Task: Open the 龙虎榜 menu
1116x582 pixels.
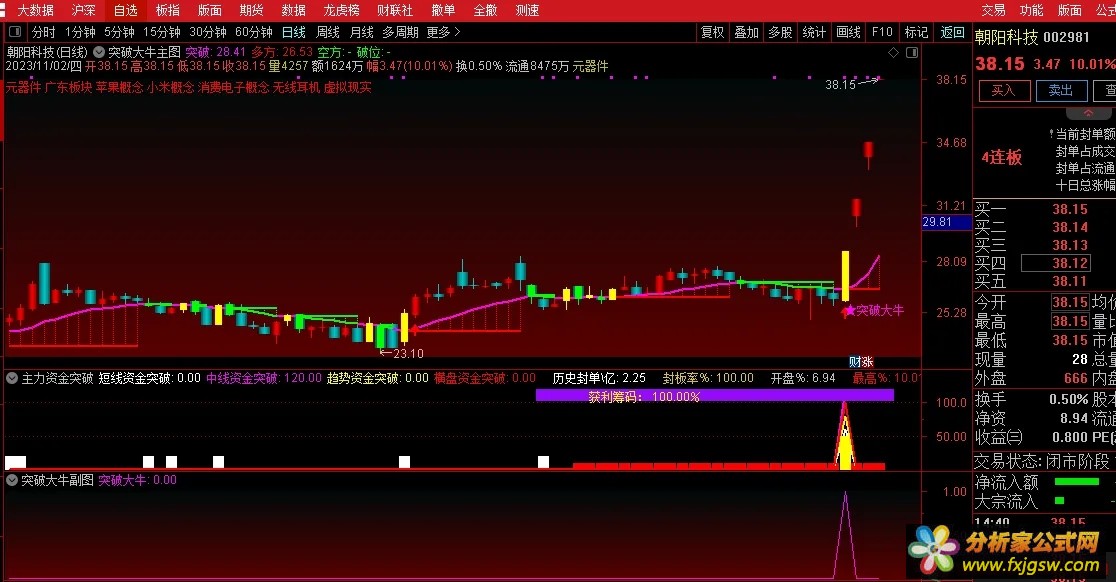Action: coord(342,10)
